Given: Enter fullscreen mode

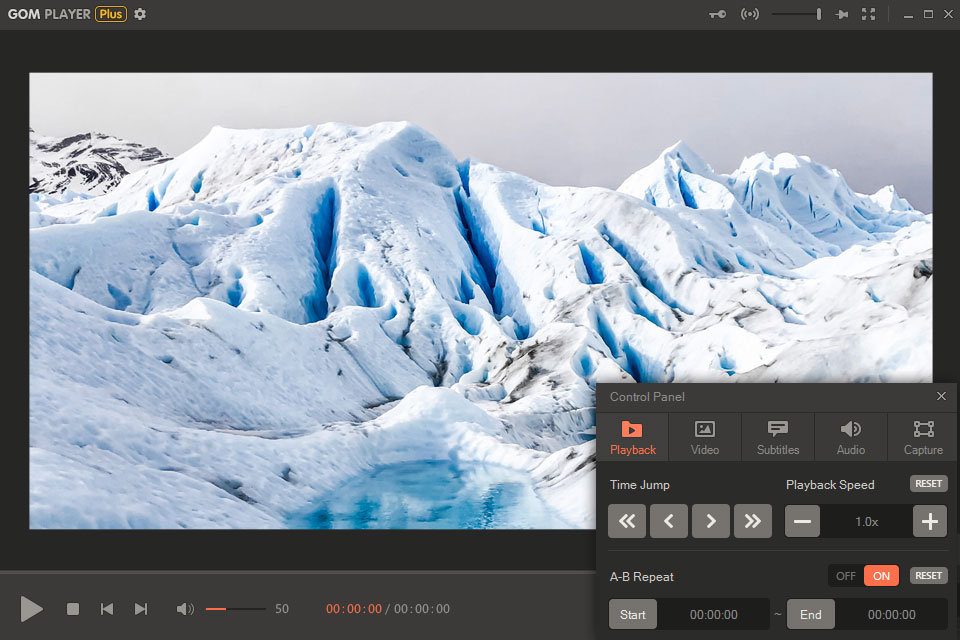Looking at the screenshot, I should tap(869, 14).
